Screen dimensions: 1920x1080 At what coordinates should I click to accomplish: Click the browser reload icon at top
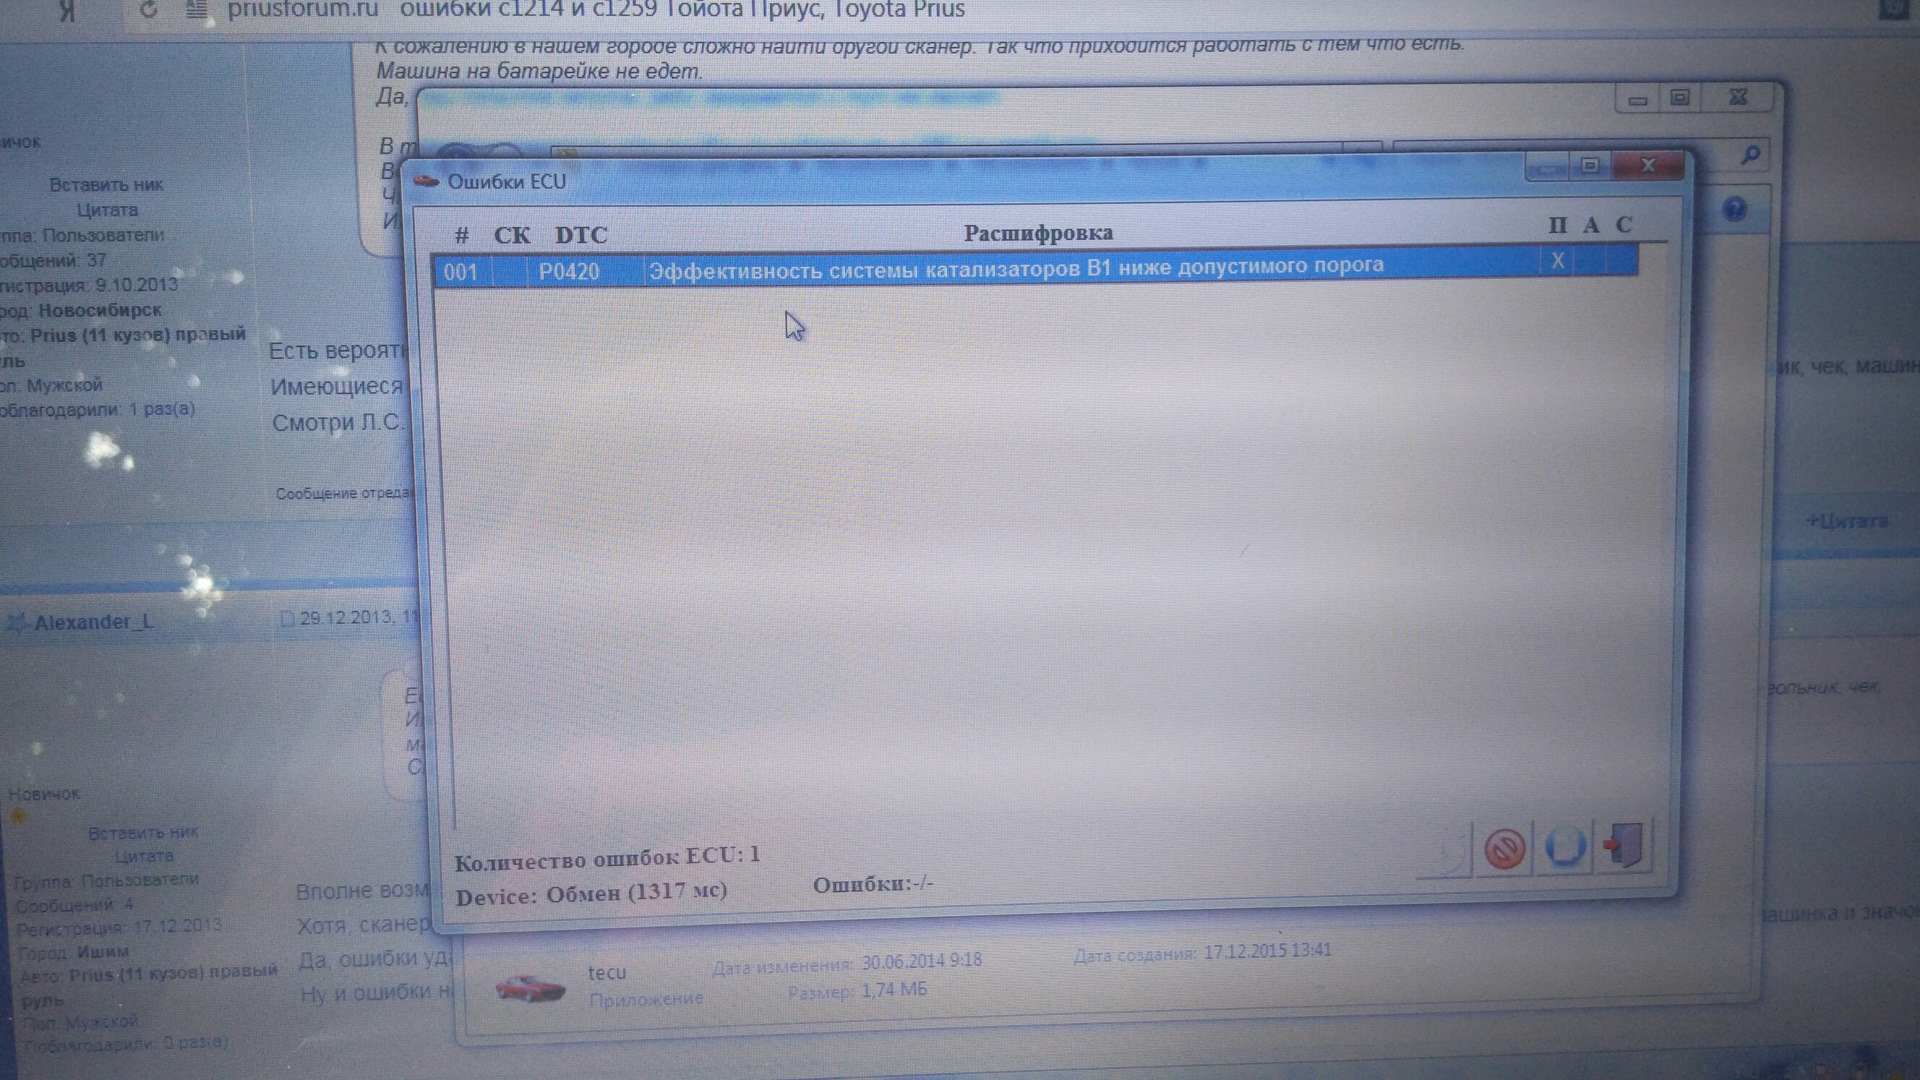pyautogui.click(x=148, y=10)
